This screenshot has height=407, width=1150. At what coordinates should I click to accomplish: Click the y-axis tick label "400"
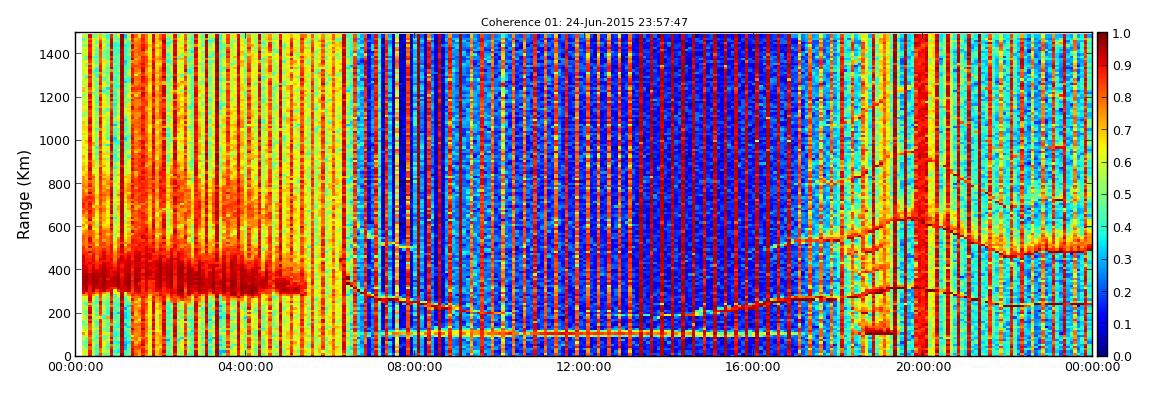click(60, 271)
